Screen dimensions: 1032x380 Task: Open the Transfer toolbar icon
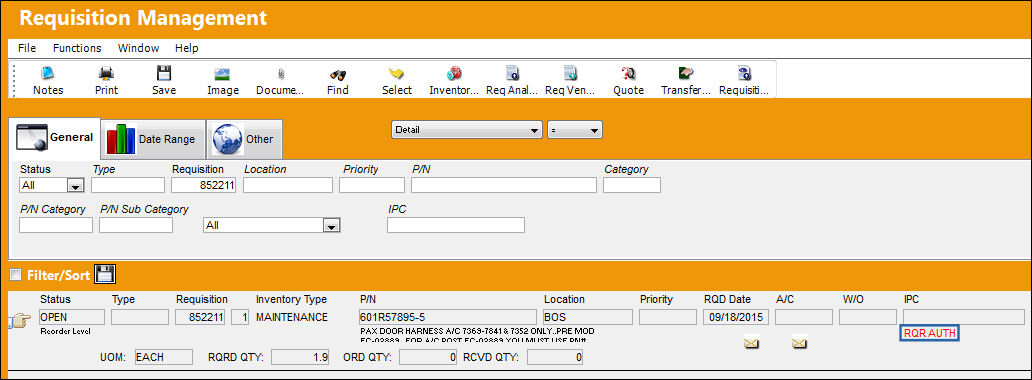(686, 81)
